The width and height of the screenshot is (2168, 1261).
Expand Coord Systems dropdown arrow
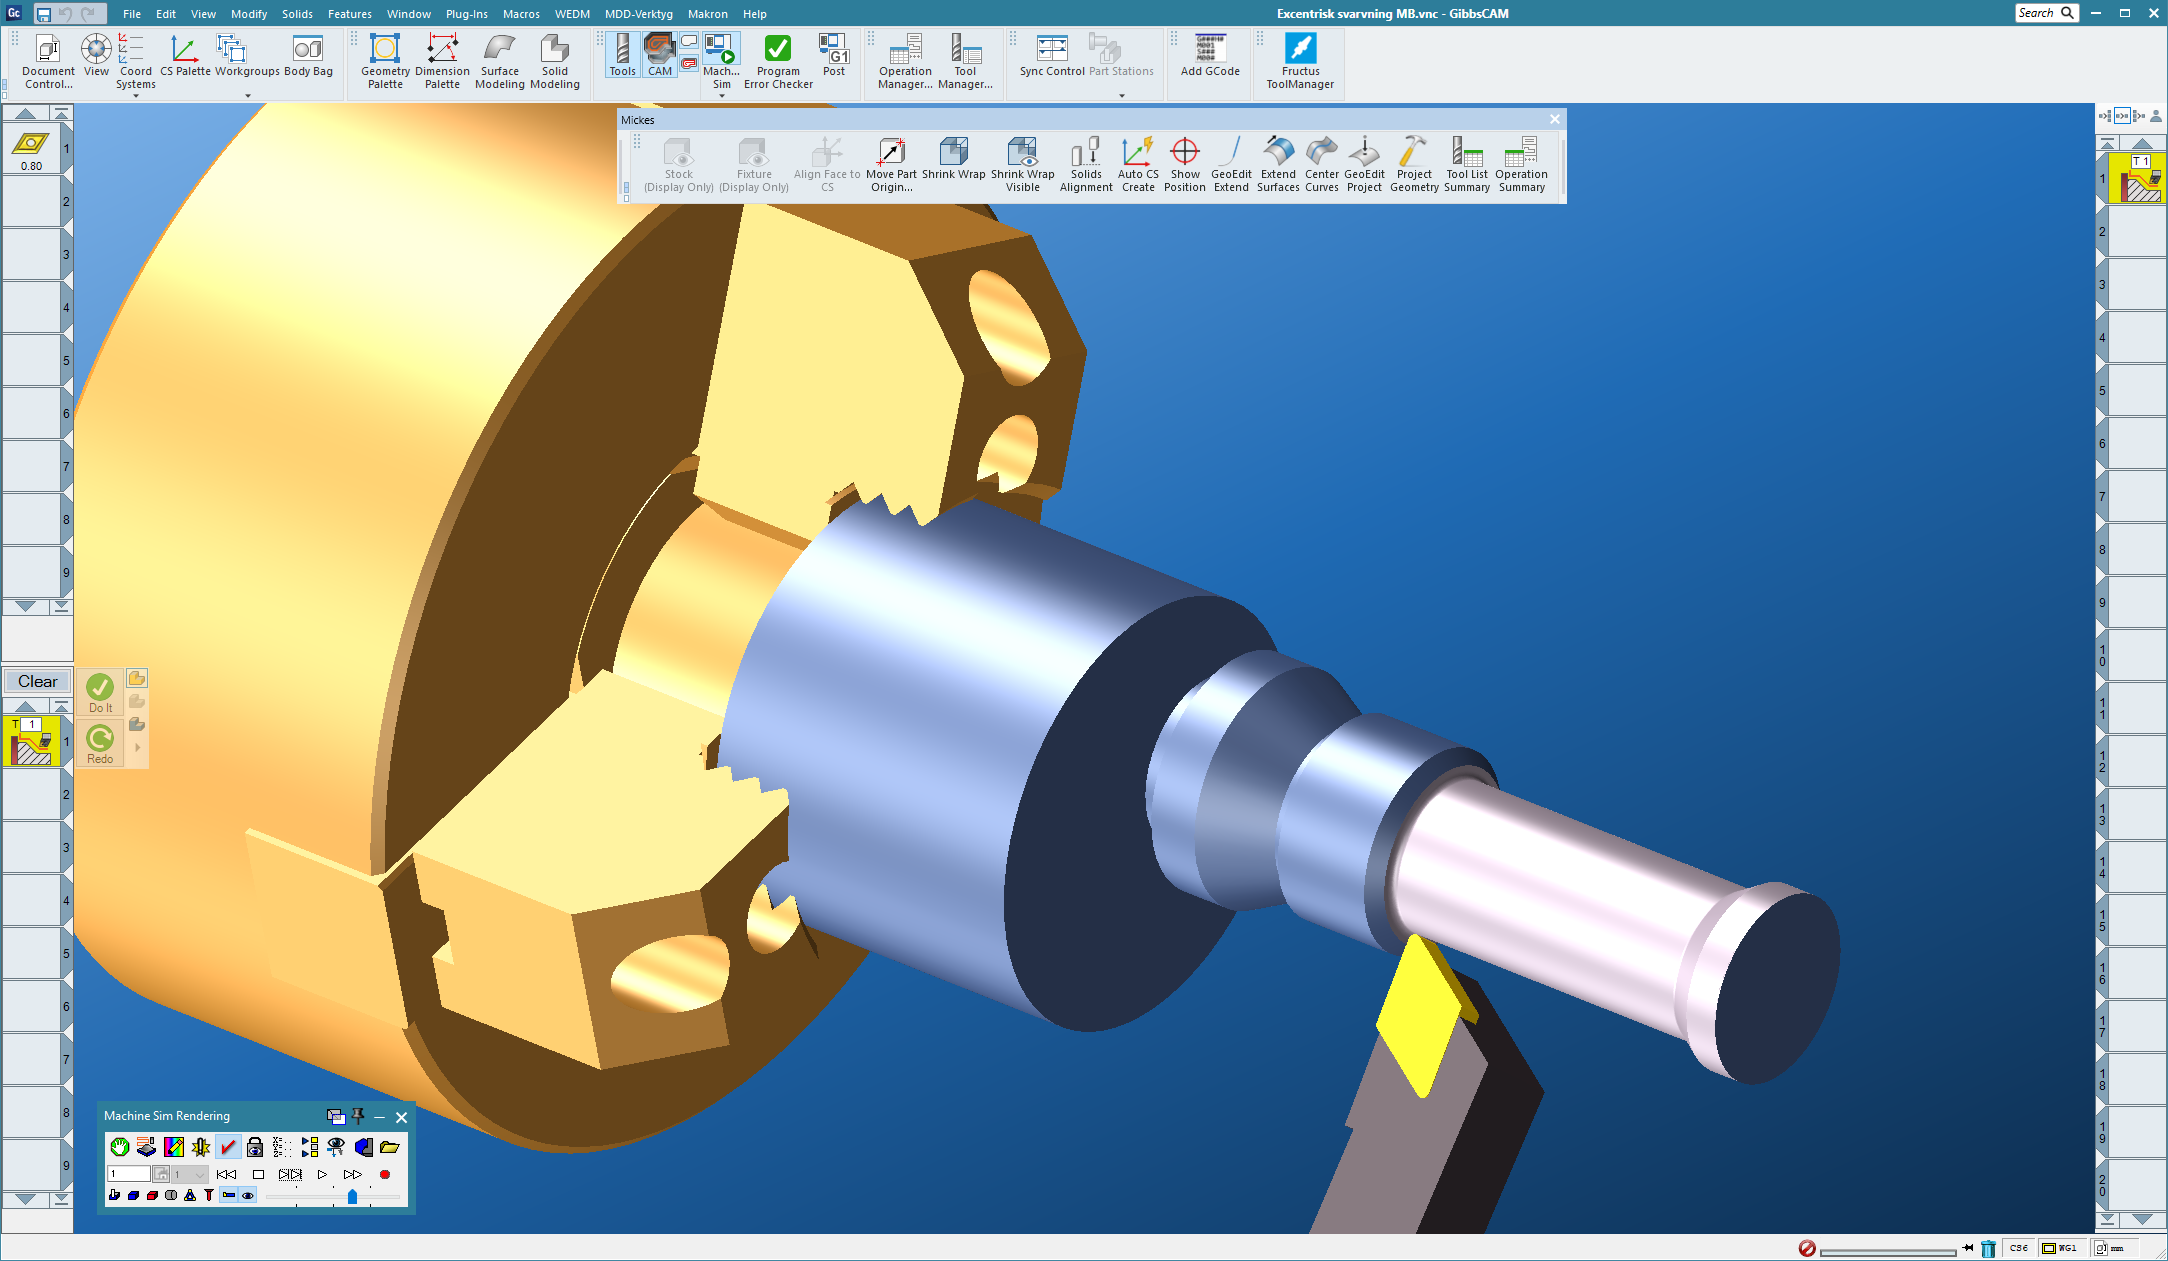tap(136, 96)
